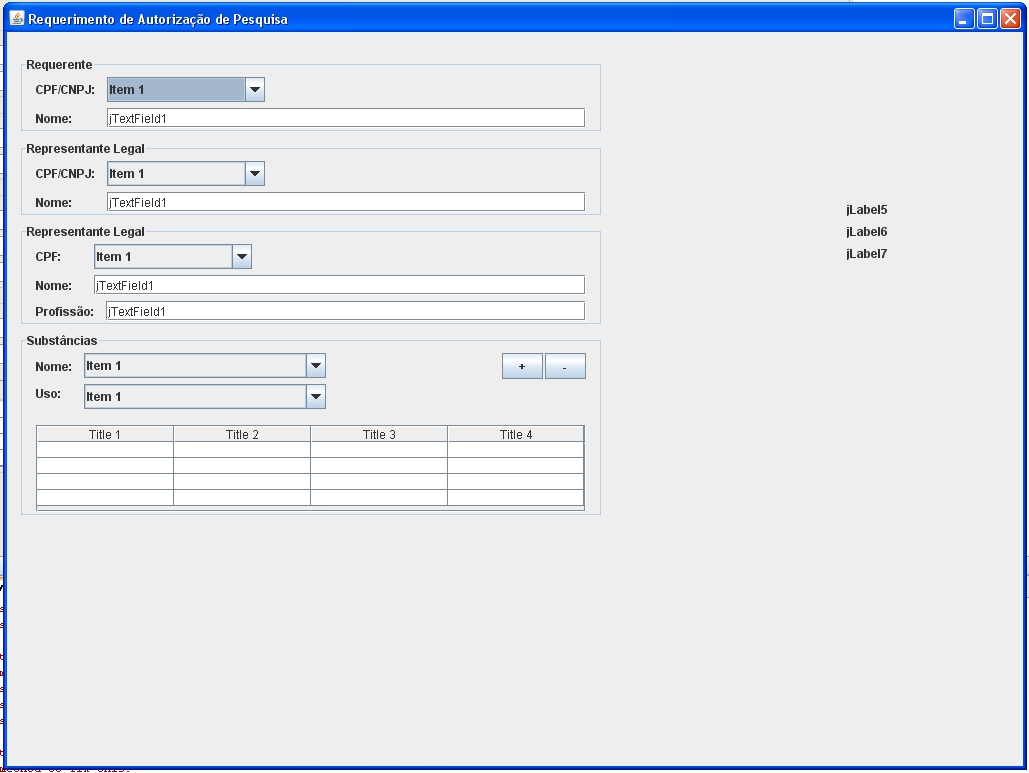Click the first row cell under Title 1
The height and width of the screenshot is (773, 1029).
coord(105,449)
